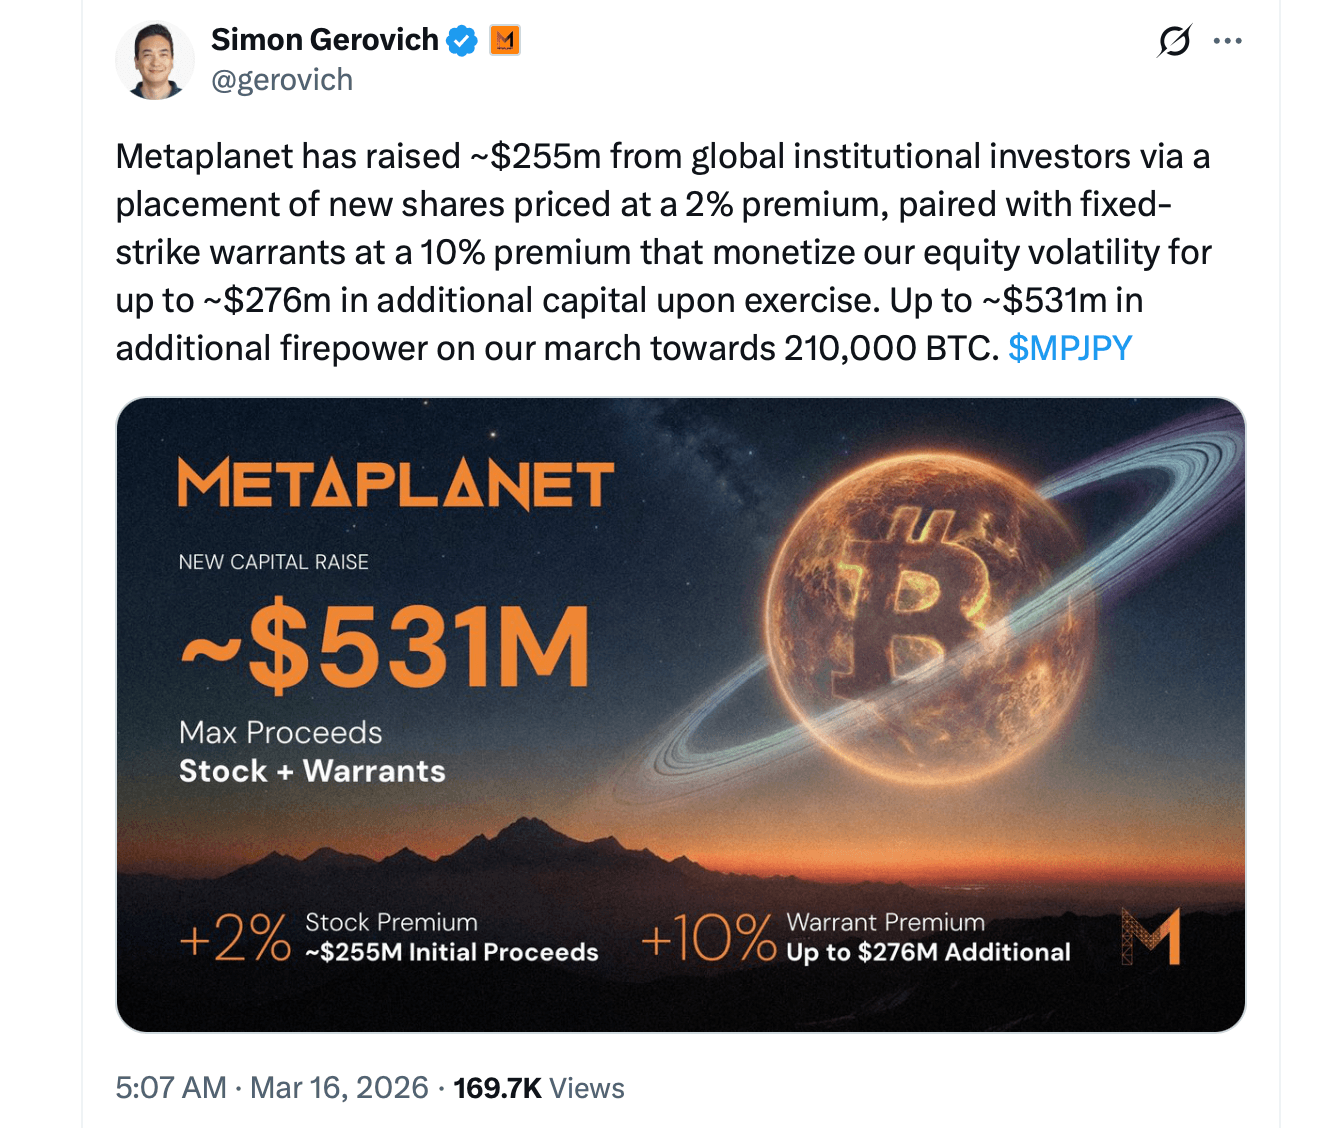Click the orange M logo in image corner
The image size is (1330, 1128).
click(1151, 936)
